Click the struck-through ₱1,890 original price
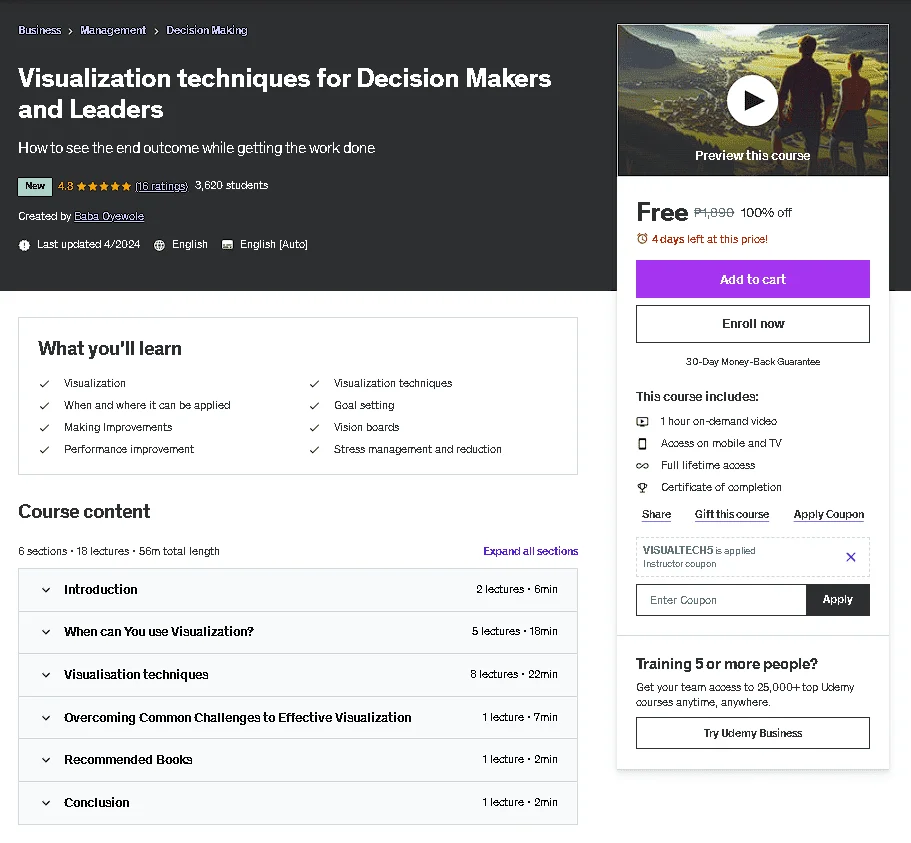The height and width of the screenshot is (843, 911). [x=714, y=213]
